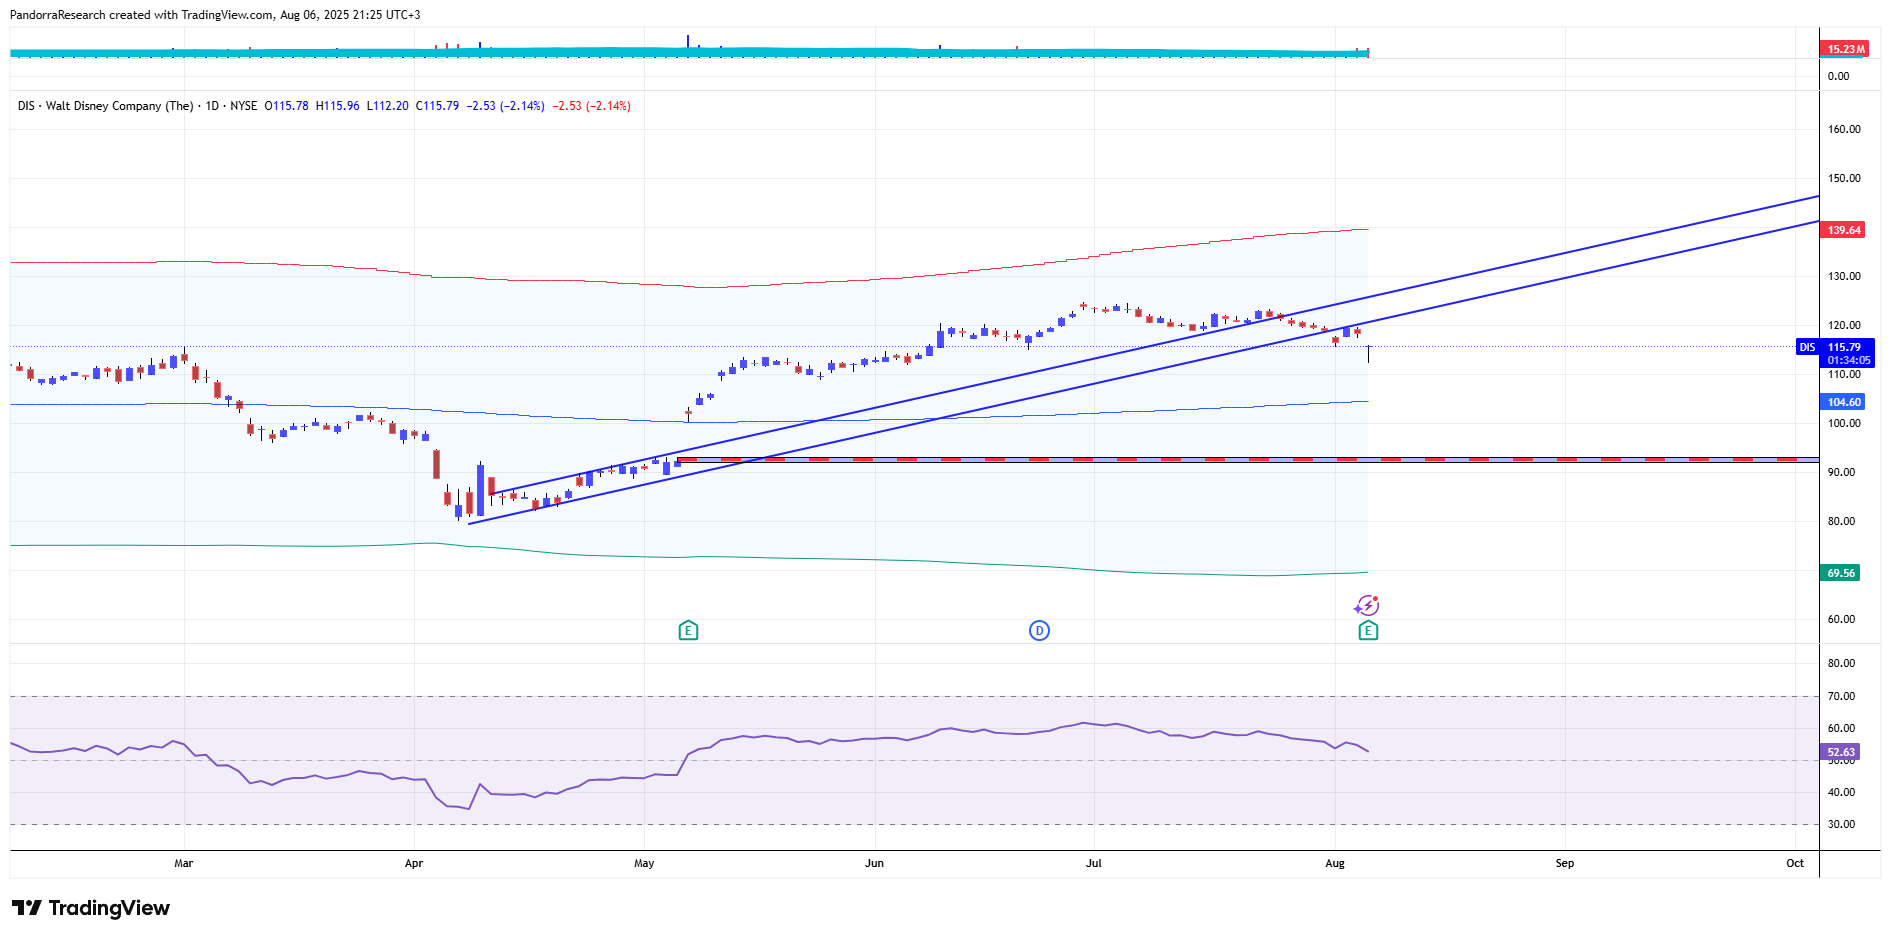Click the Mar label on time axis
Screen dimensions: 1891x938
(x=183, y=863)
